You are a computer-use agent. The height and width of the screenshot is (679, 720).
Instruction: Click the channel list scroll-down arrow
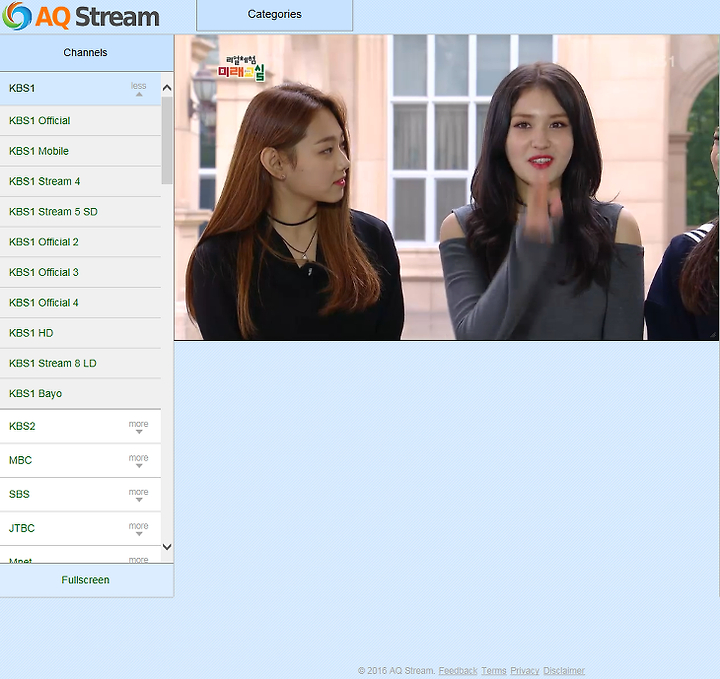point(167,547)
